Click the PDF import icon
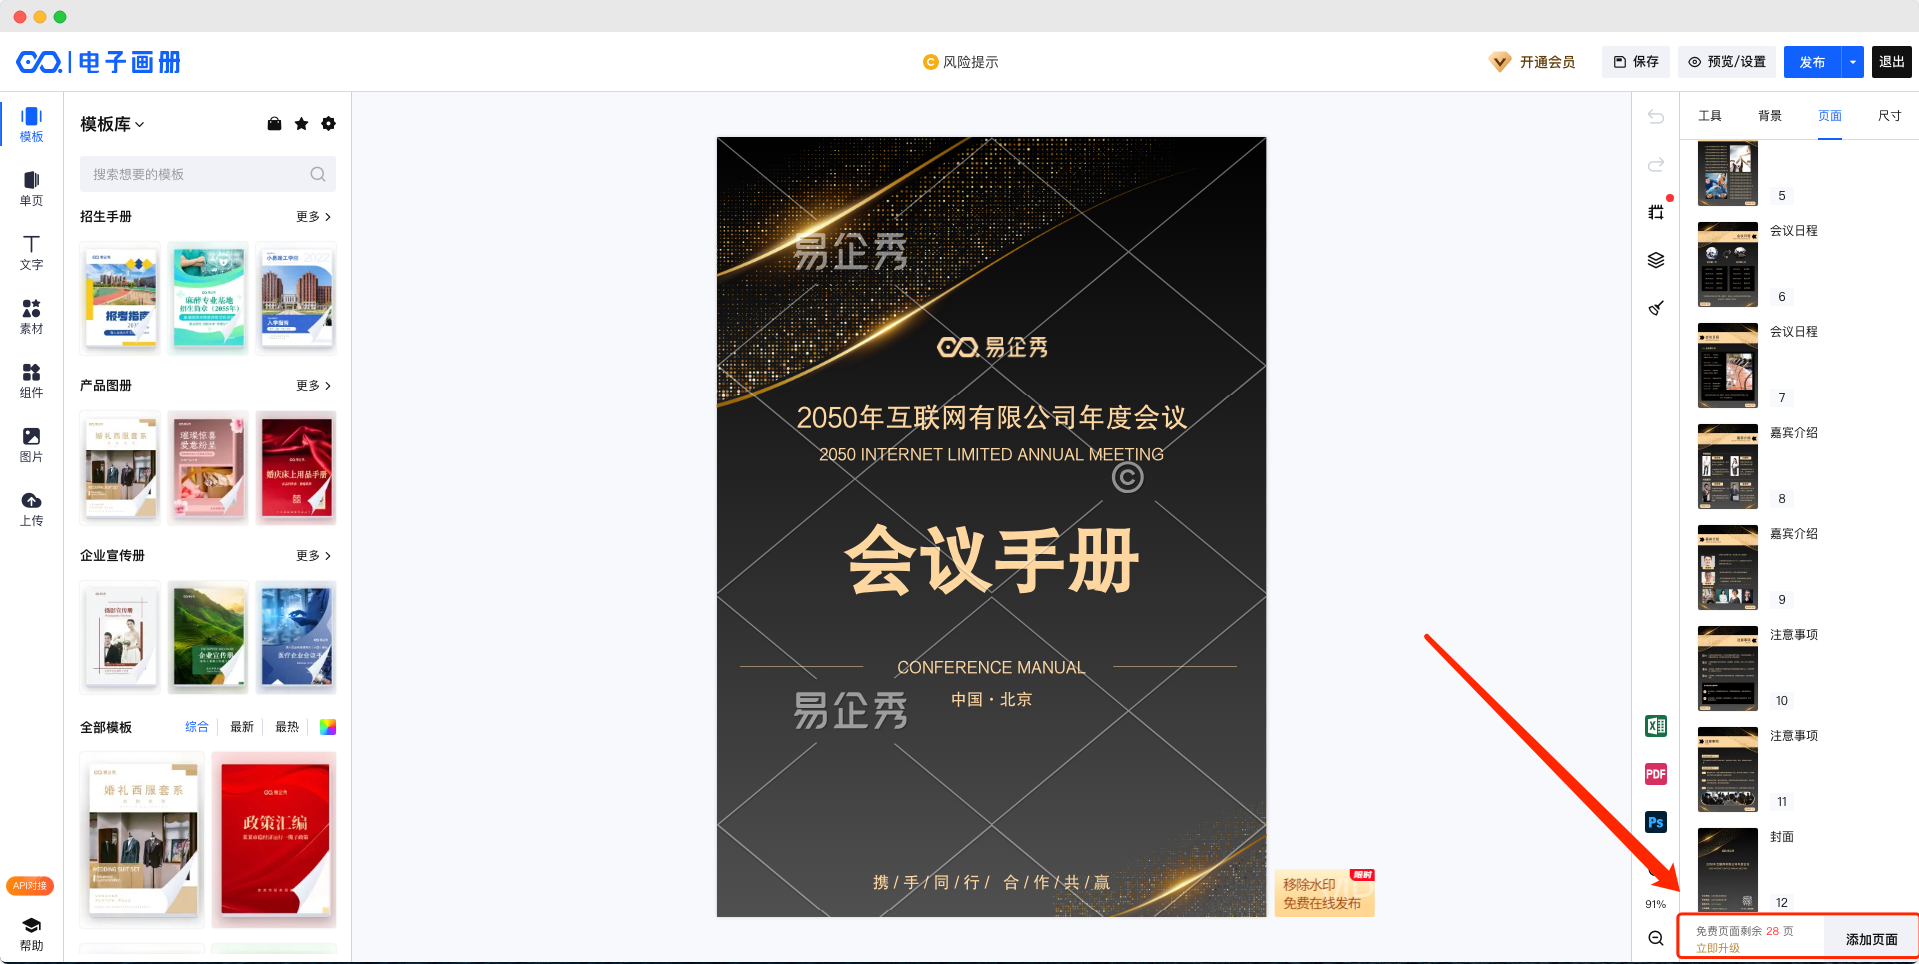This screenshot has height=964, width=1919. coord(1656,774)
